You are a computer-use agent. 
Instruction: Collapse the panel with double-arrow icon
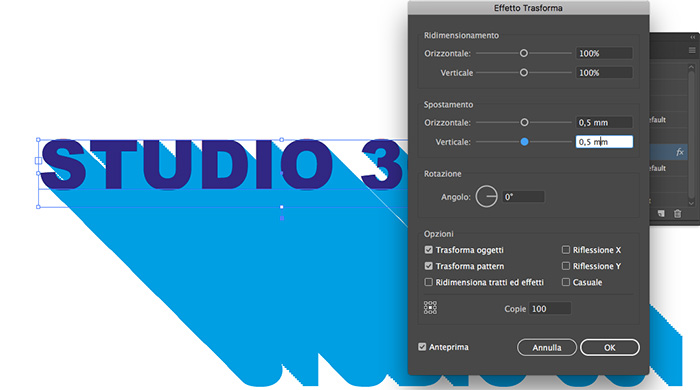coord(693,37)
